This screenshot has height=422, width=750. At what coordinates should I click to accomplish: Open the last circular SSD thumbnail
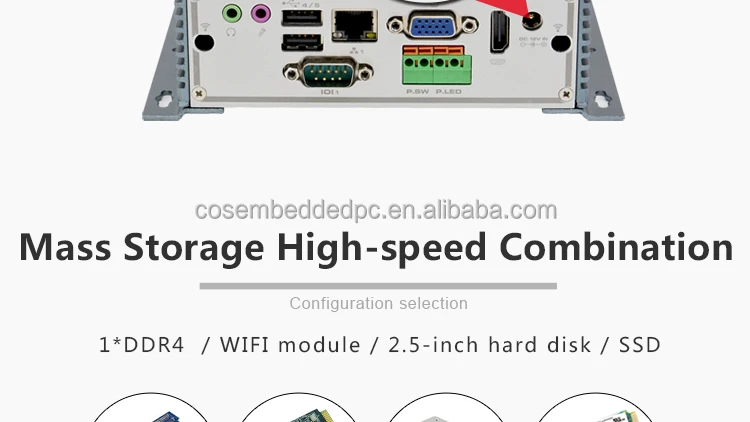[595, 408]
